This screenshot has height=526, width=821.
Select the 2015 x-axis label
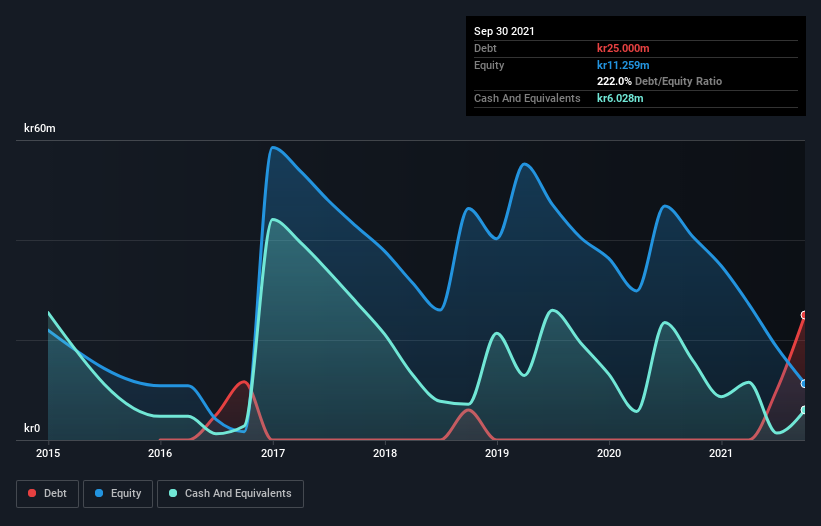(x=48, y=453)
